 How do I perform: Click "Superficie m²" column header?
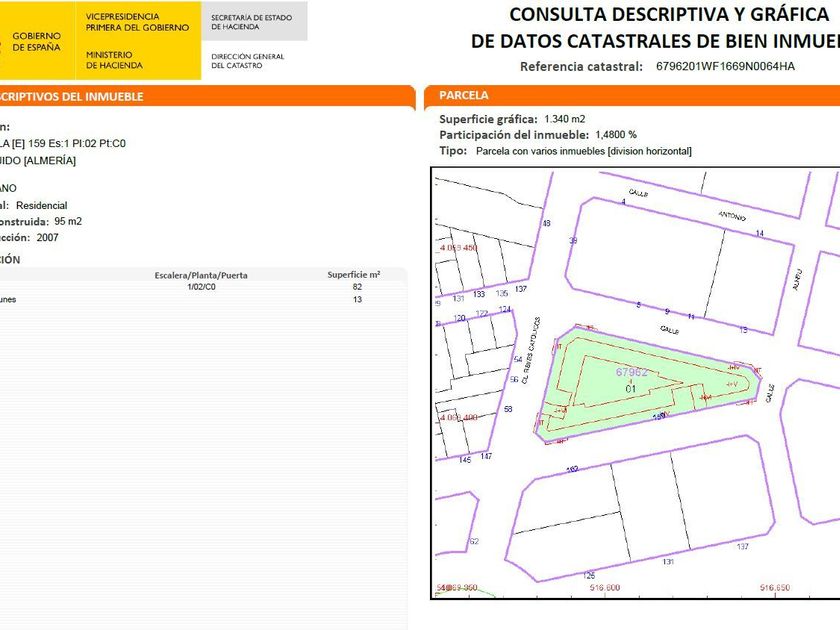coord(354,275)
